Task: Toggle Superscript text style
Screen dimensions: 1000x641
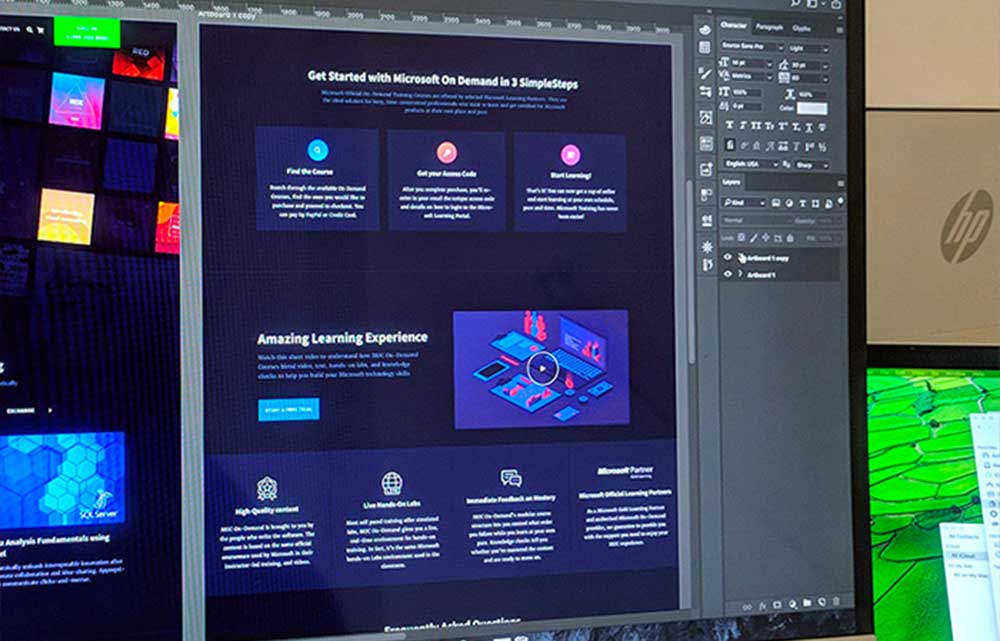Action: click(782, 126)
